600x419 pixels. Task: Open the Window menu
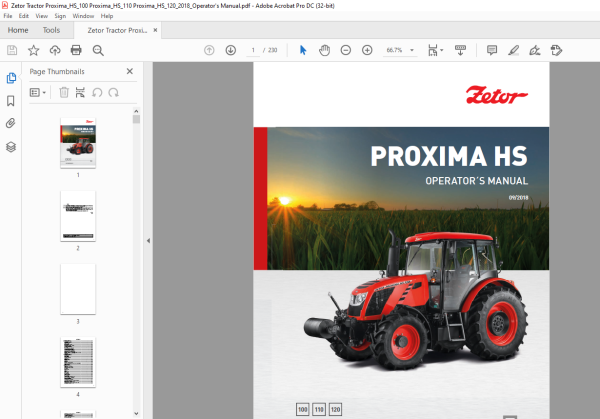pyautogui.click(x=83, y=16)
